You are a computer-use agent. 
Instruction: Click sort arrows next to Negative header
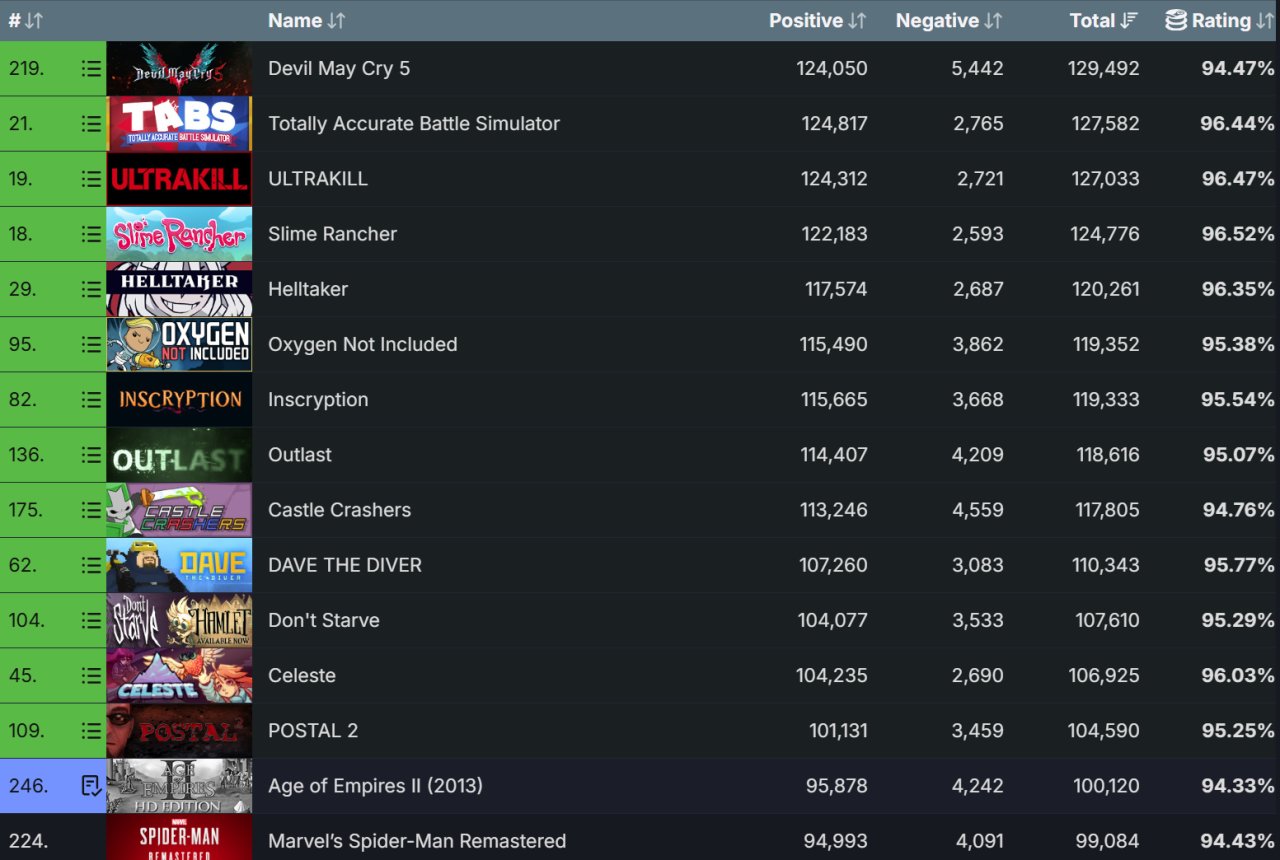tap(993, 20)
